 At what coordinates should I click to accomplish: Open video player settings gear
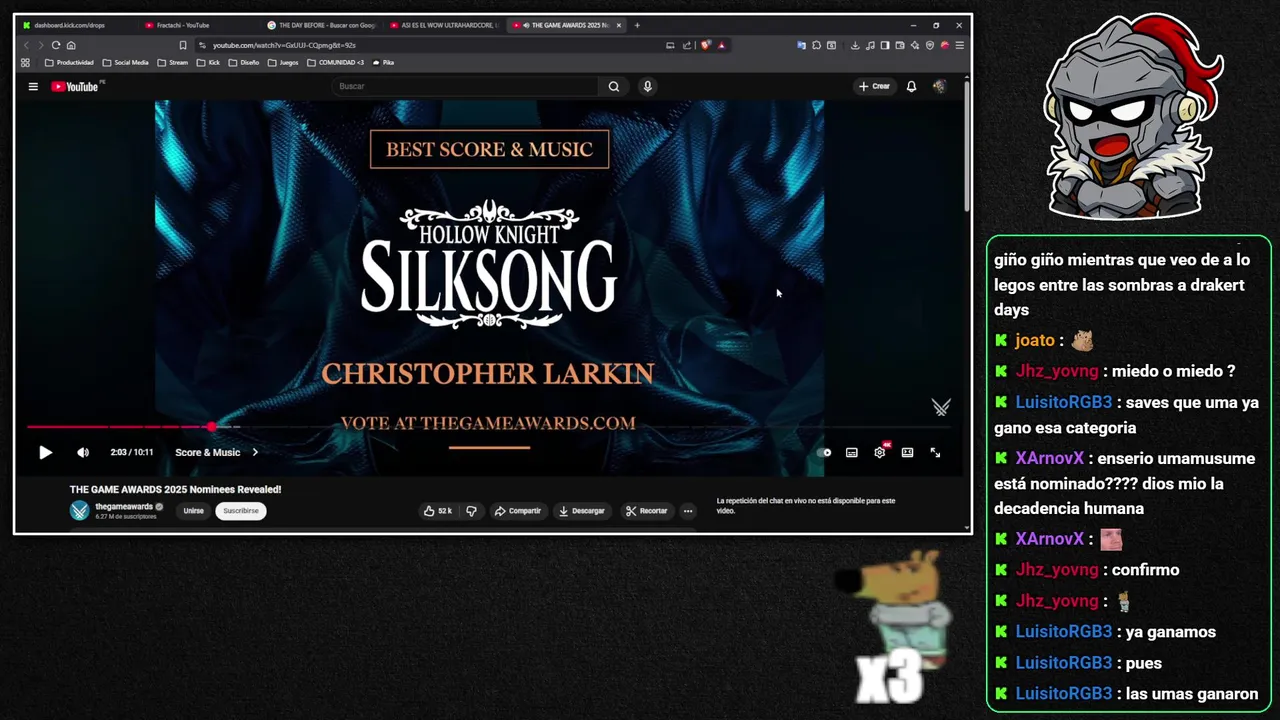[x=880, y=453]
